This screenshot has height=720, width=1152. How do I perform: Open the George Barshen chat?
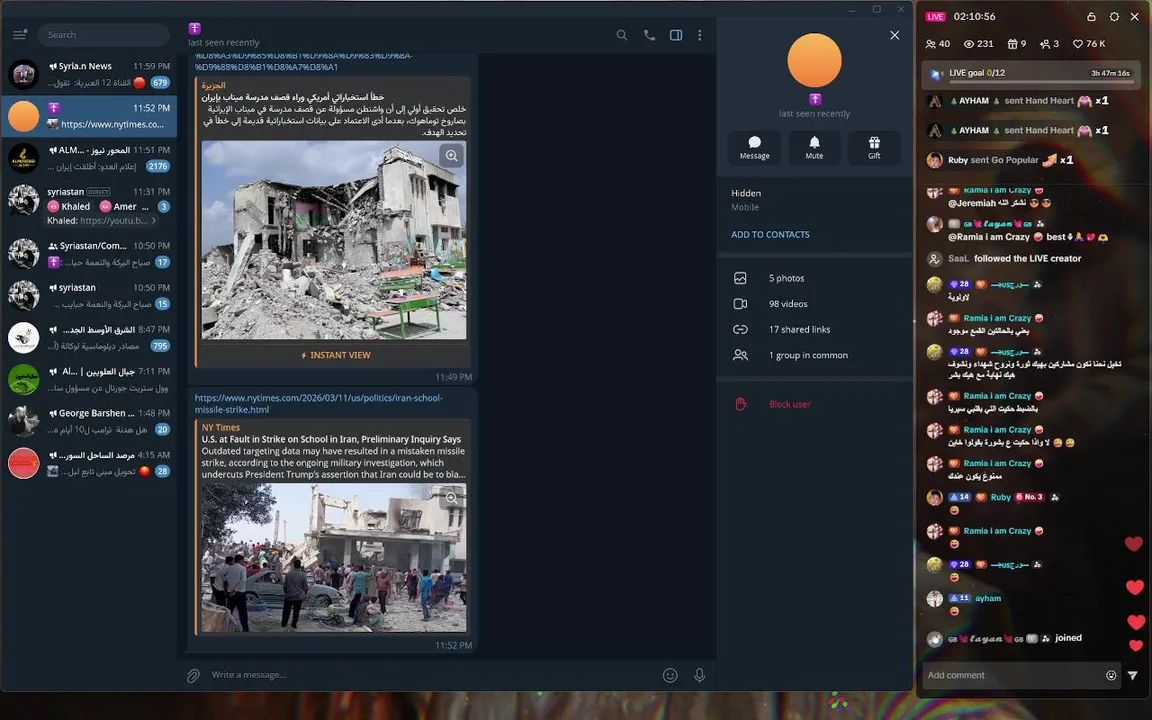(x=89, y=421)
